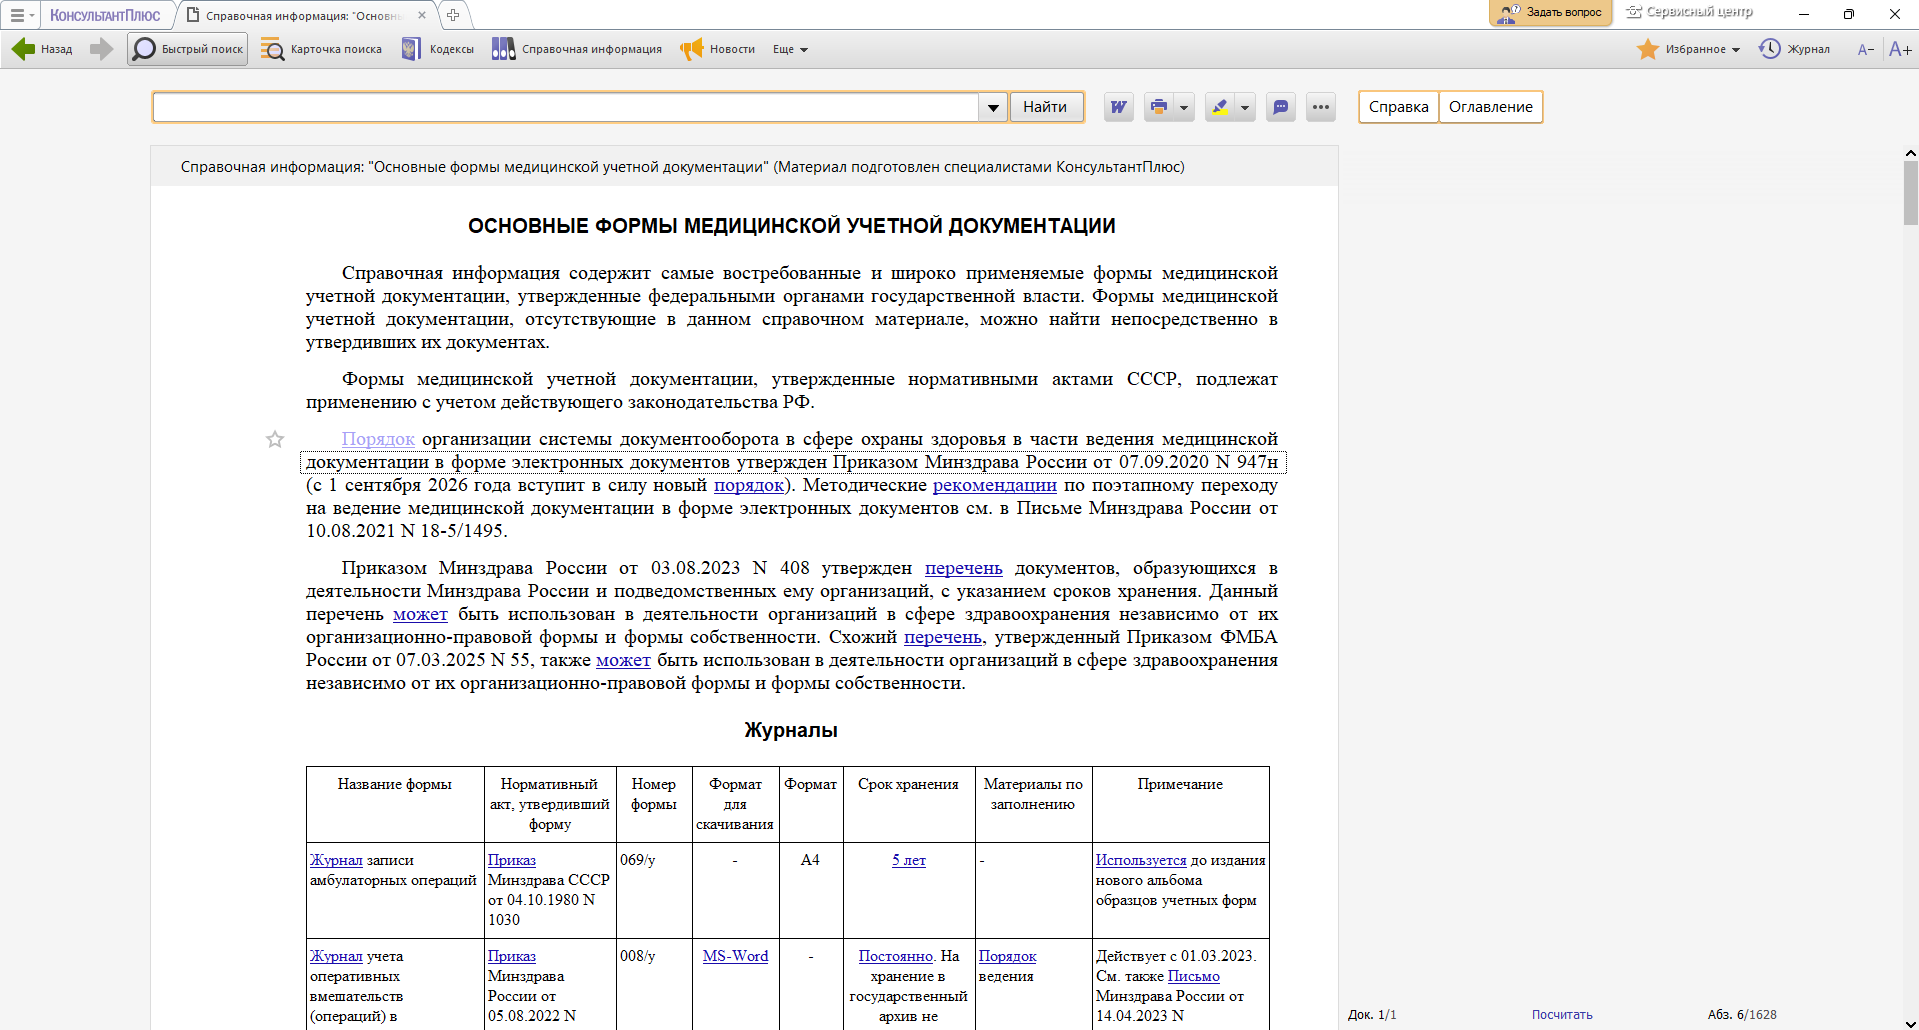Image resolution: width=1919 pixels, height=1030 pixels.
Task: Switch to the Оглавление tab
Action: click(1491, 107)
